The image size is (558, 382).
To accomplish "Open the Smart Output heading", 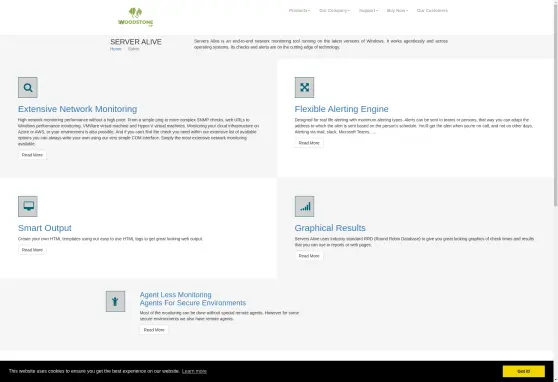I will (x=45, y=228).
